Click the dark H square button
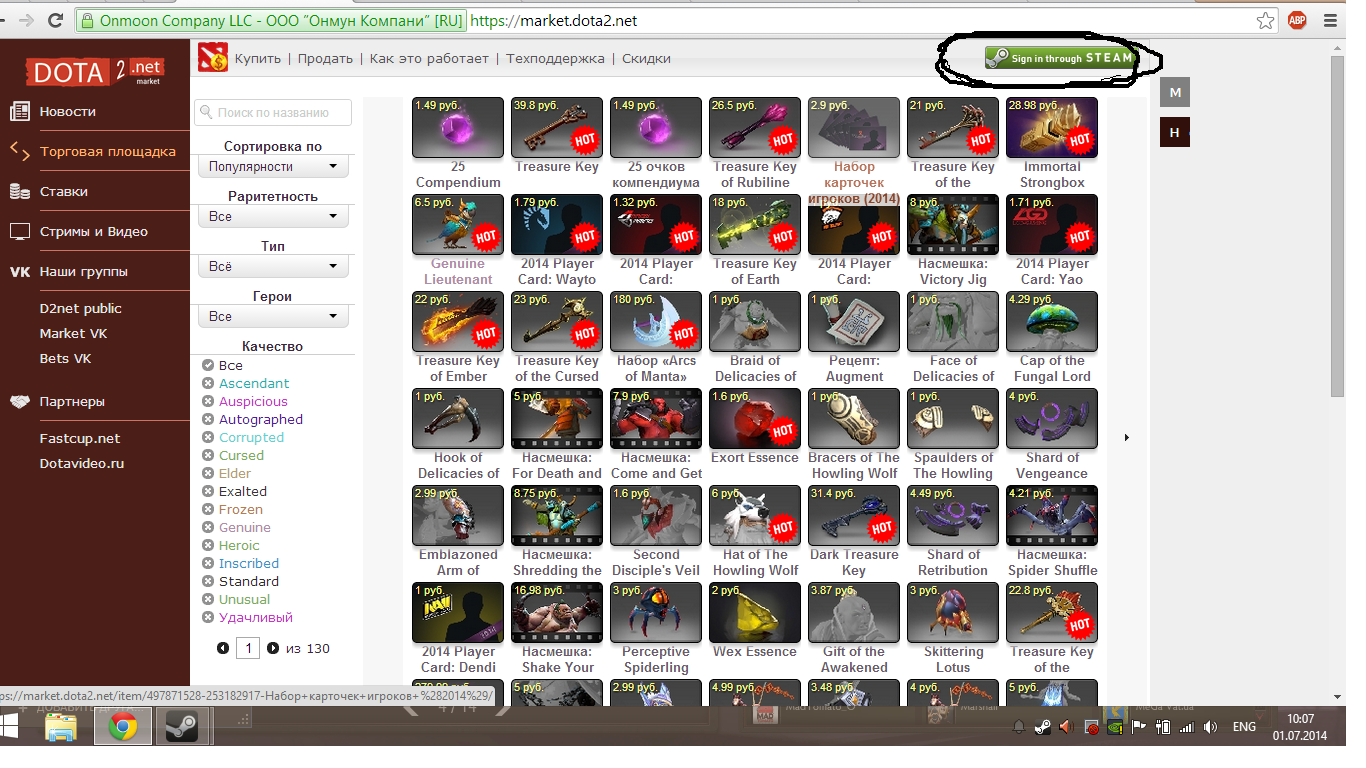 (x=1175, y=132)
